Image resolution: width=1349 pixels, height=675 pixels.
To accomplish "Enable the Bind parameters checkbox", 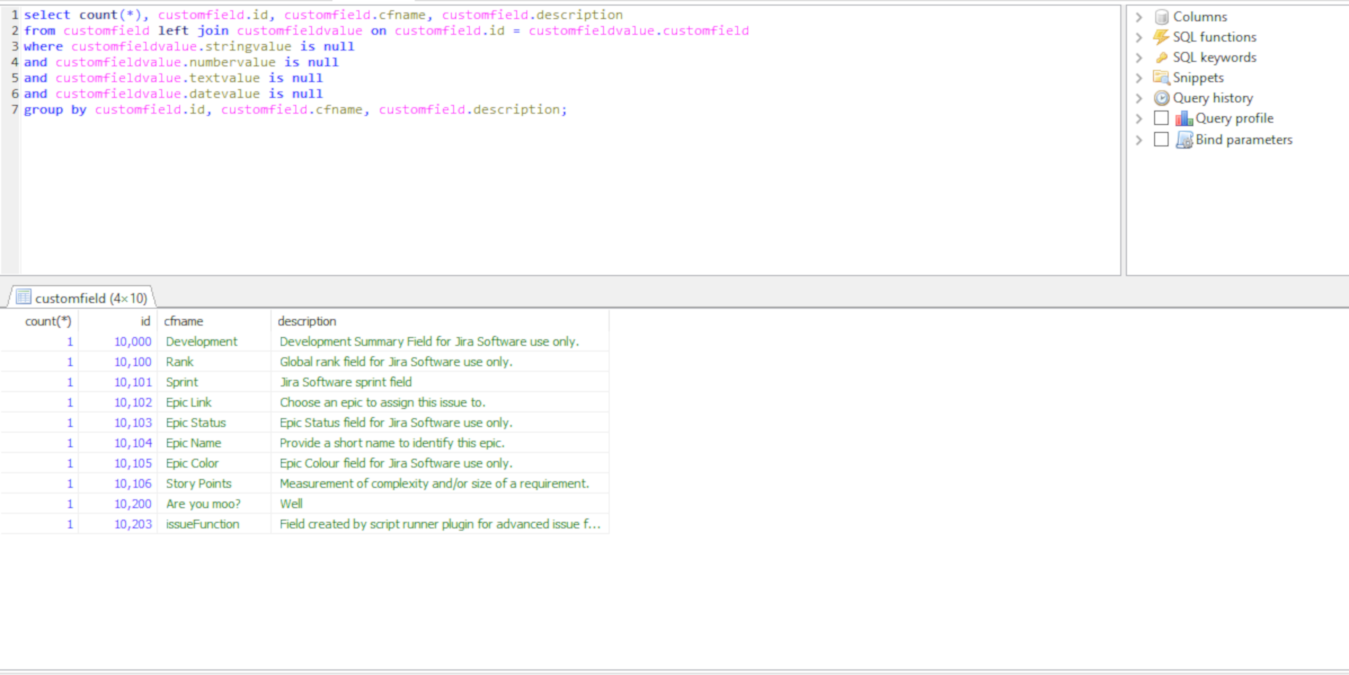I will (1161, 140).
